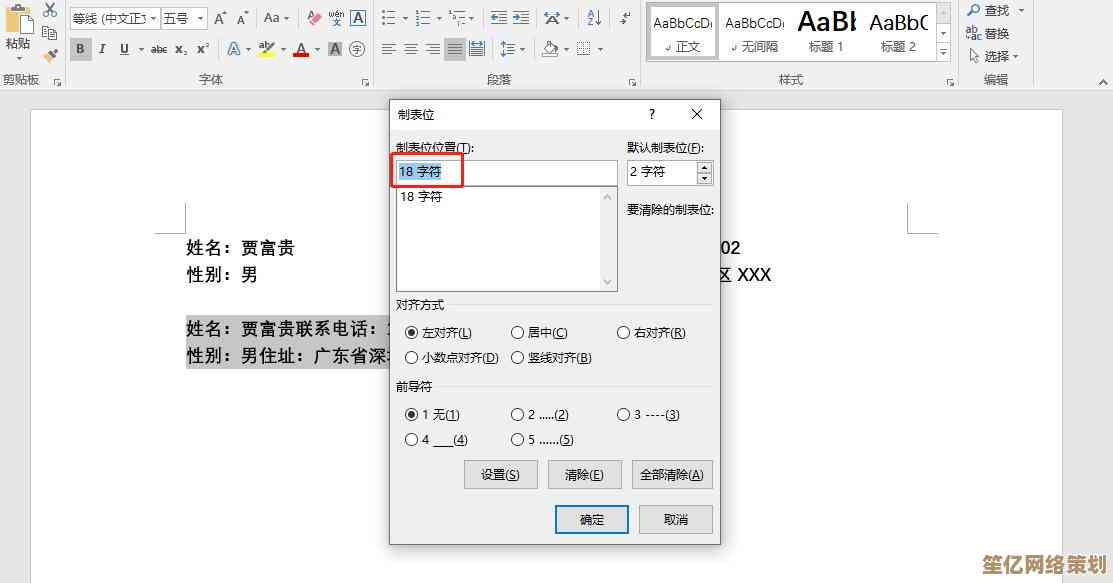
Task: Select the 右对齐 (right align) radio option
Action: (x=624, y=333)
